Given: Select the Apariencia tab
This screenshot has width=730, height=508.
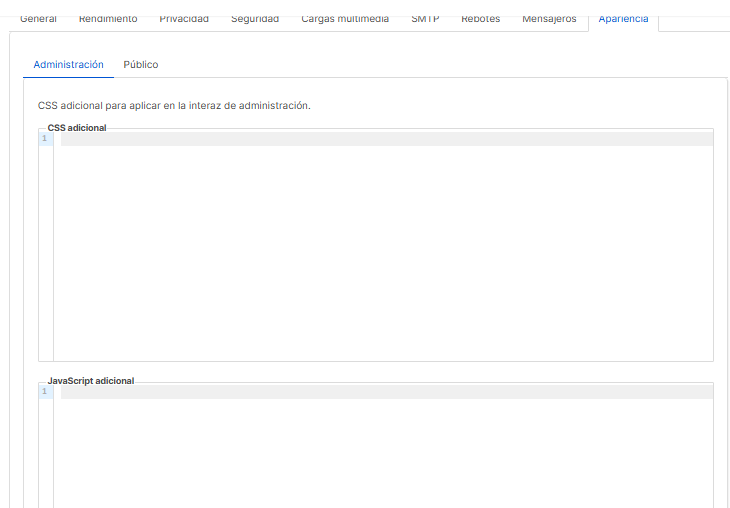Looking at the screenshot, I should (623, 19).
